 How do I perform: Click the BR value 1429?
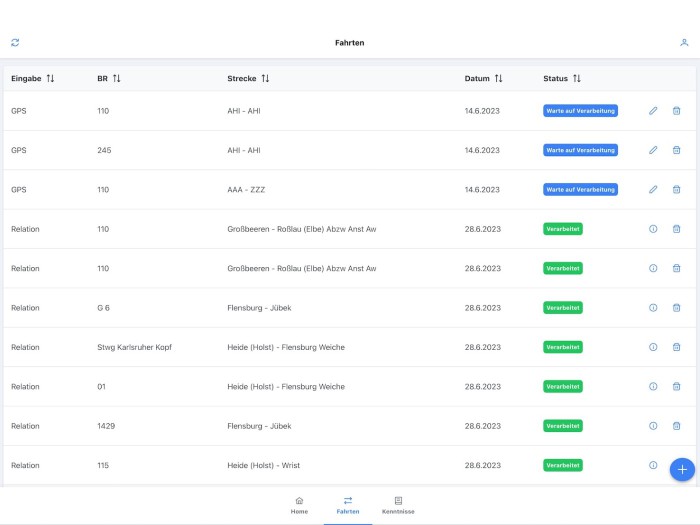click(x=106, y=426)
